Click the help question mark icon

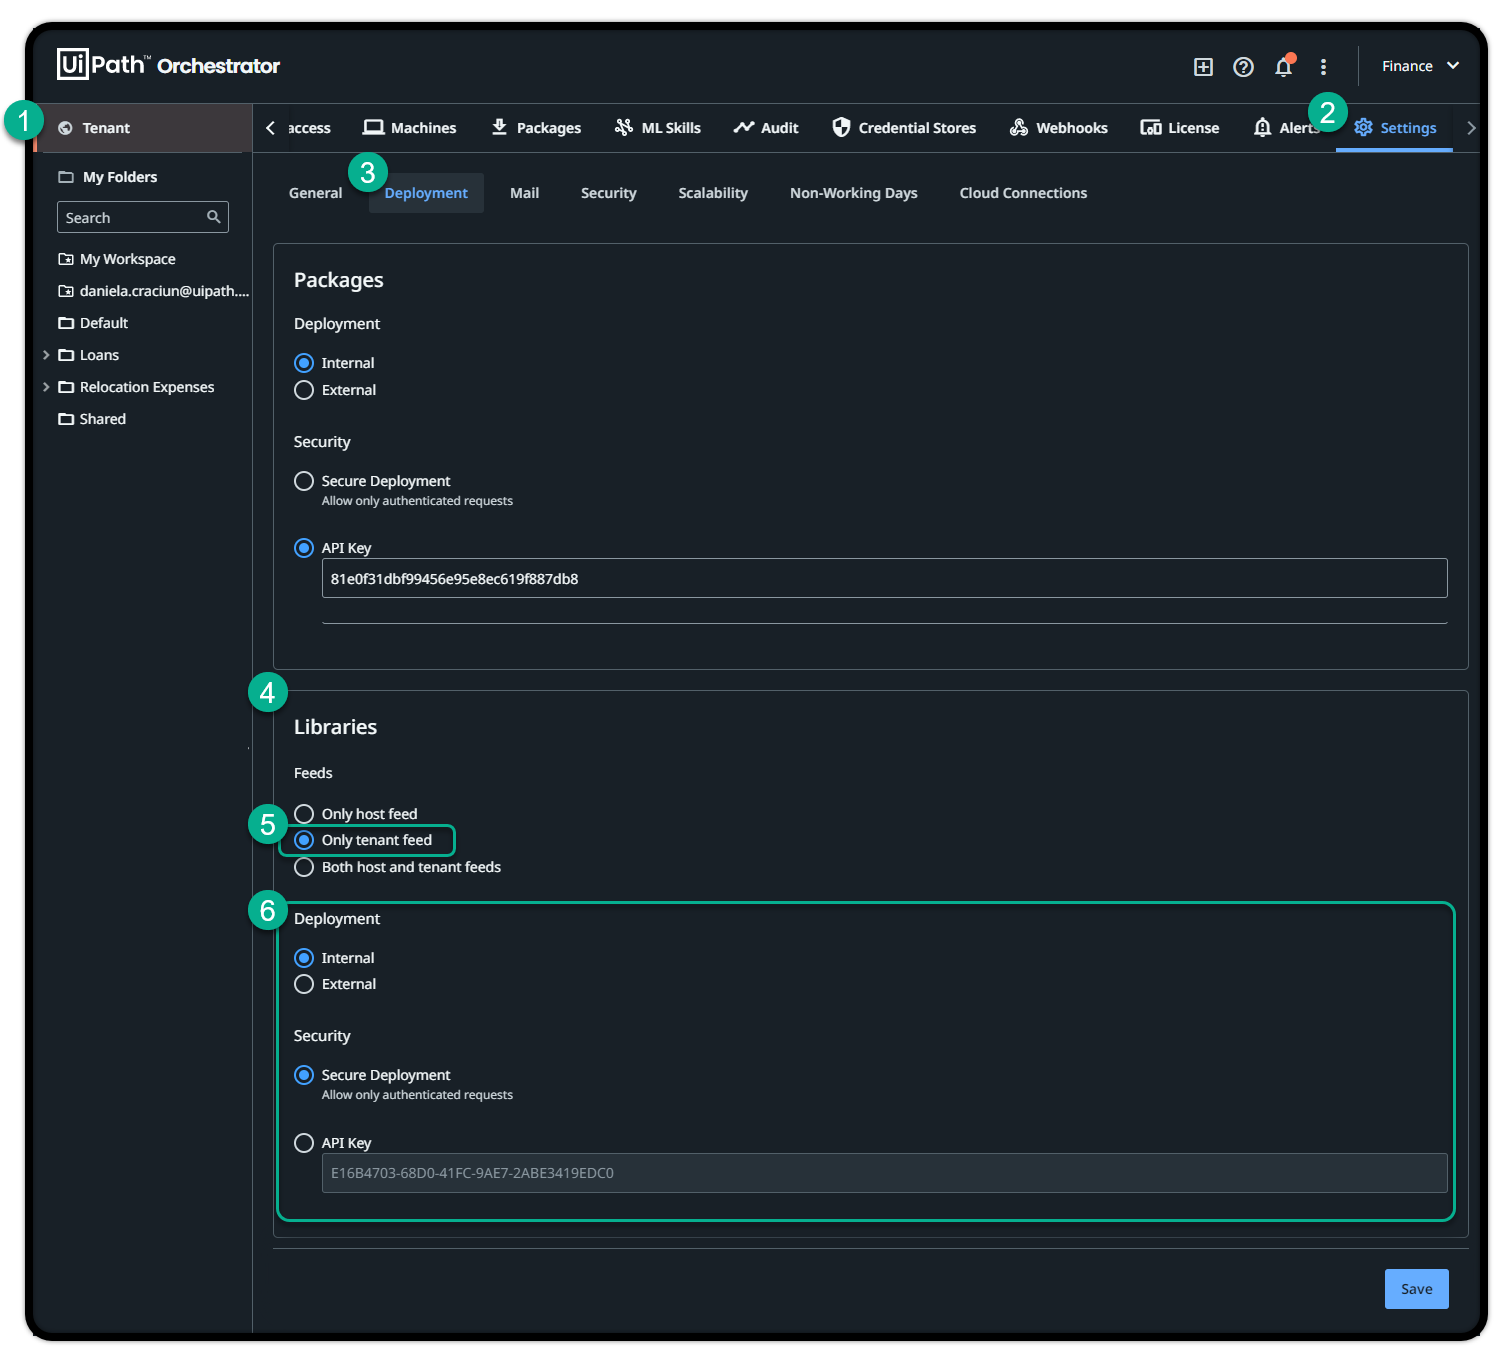pyautogui.click(x=1243, y=67)
